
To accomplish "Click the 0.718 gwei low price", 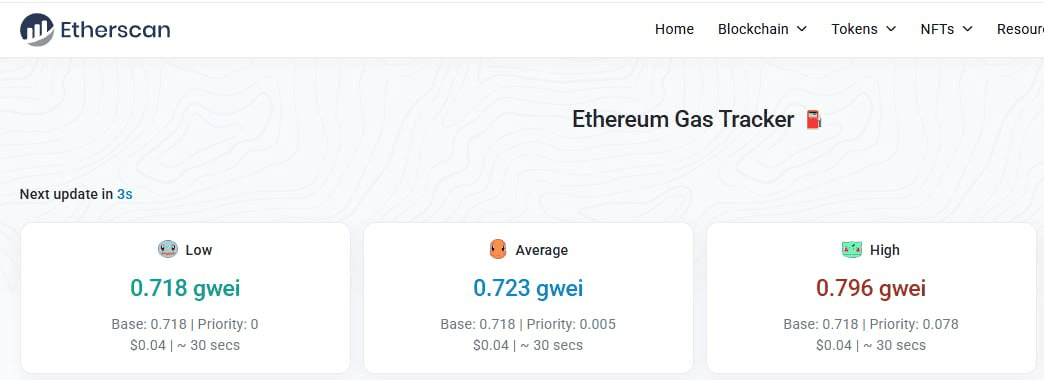I will tap(185, 288).
